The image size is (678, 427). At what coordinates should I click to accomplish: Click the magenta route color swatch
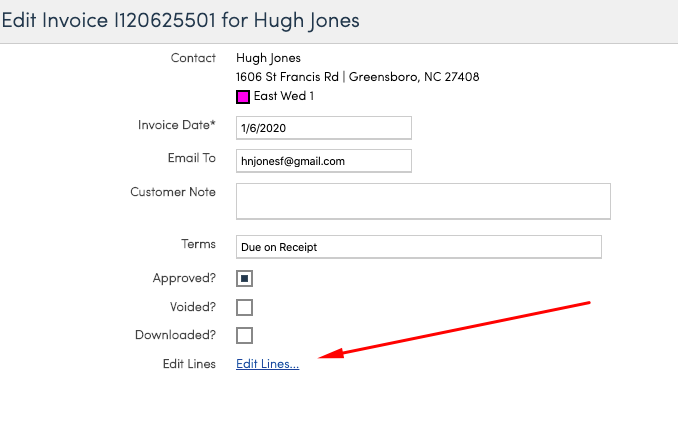(x=243, y=97)
